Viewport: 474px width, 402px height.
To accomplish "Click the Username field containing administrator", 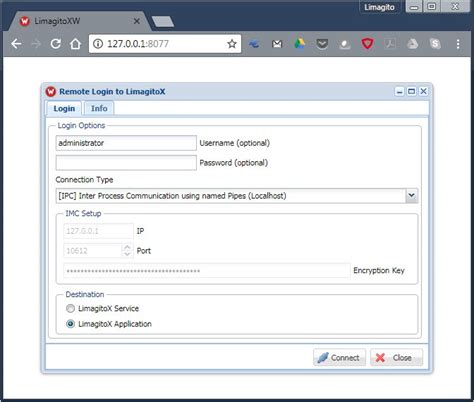I will 126,143.
